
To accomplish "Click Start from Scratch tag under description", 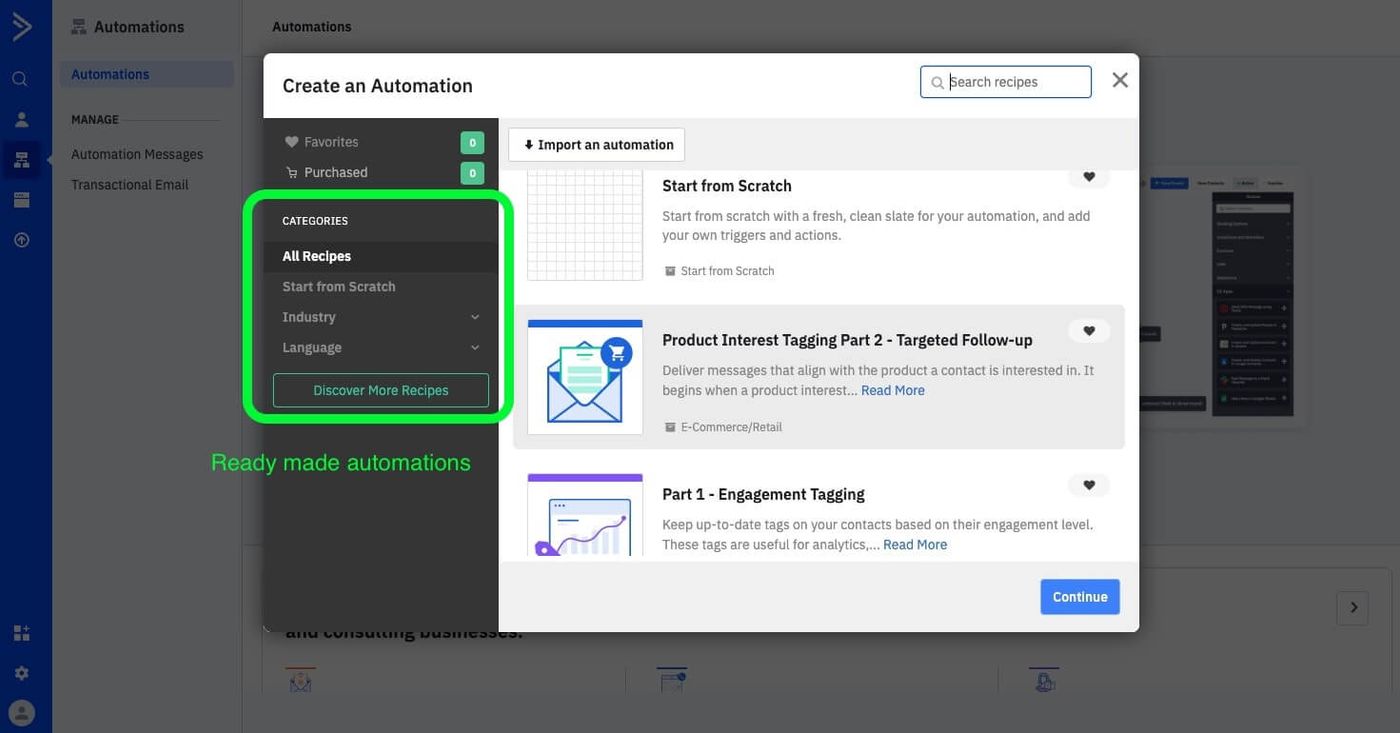I will 727,271.
